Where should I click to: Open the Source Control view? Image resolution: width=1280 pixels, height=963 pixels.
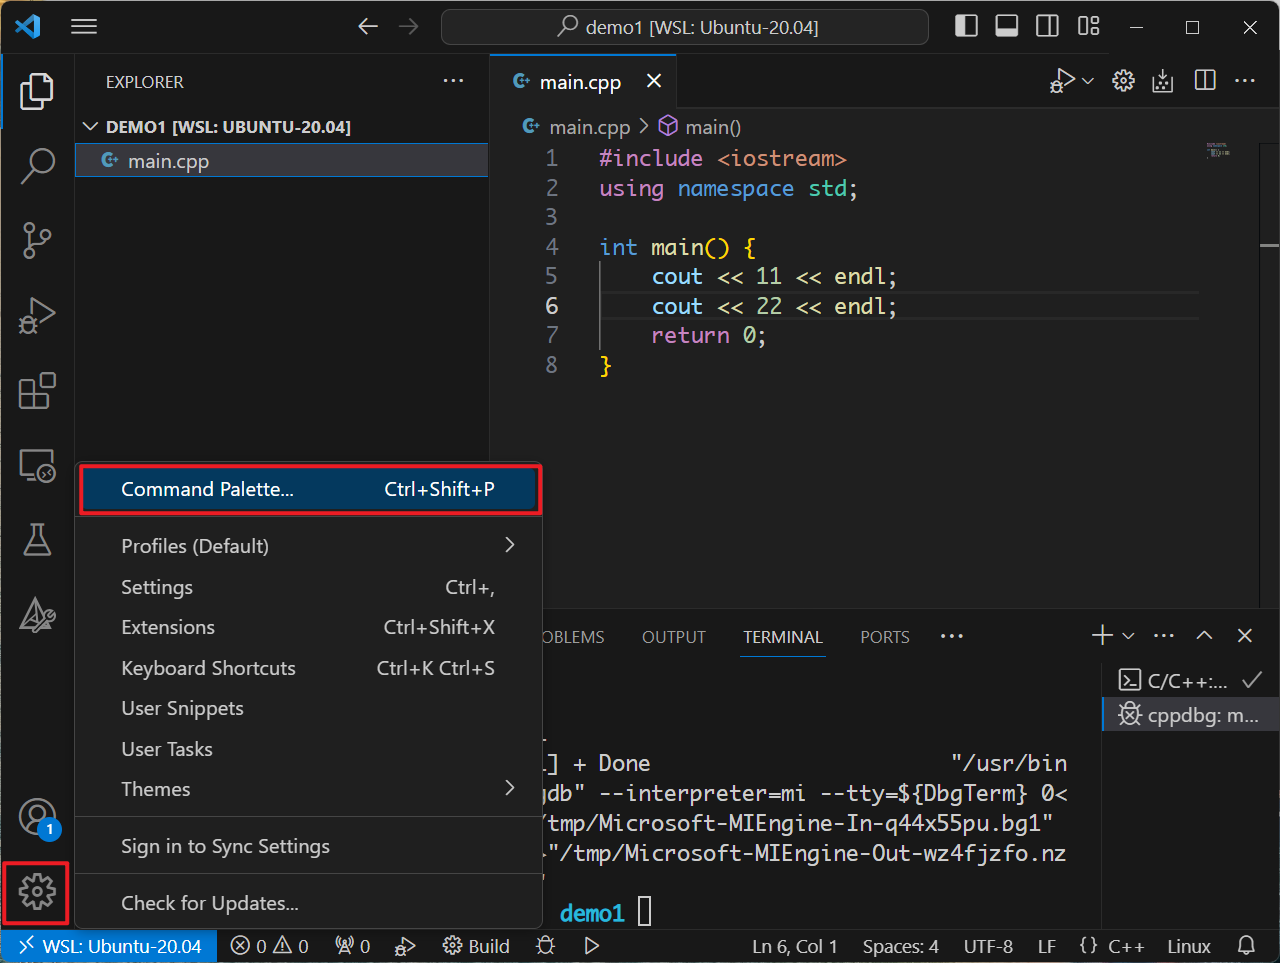[x=37, y=241]
